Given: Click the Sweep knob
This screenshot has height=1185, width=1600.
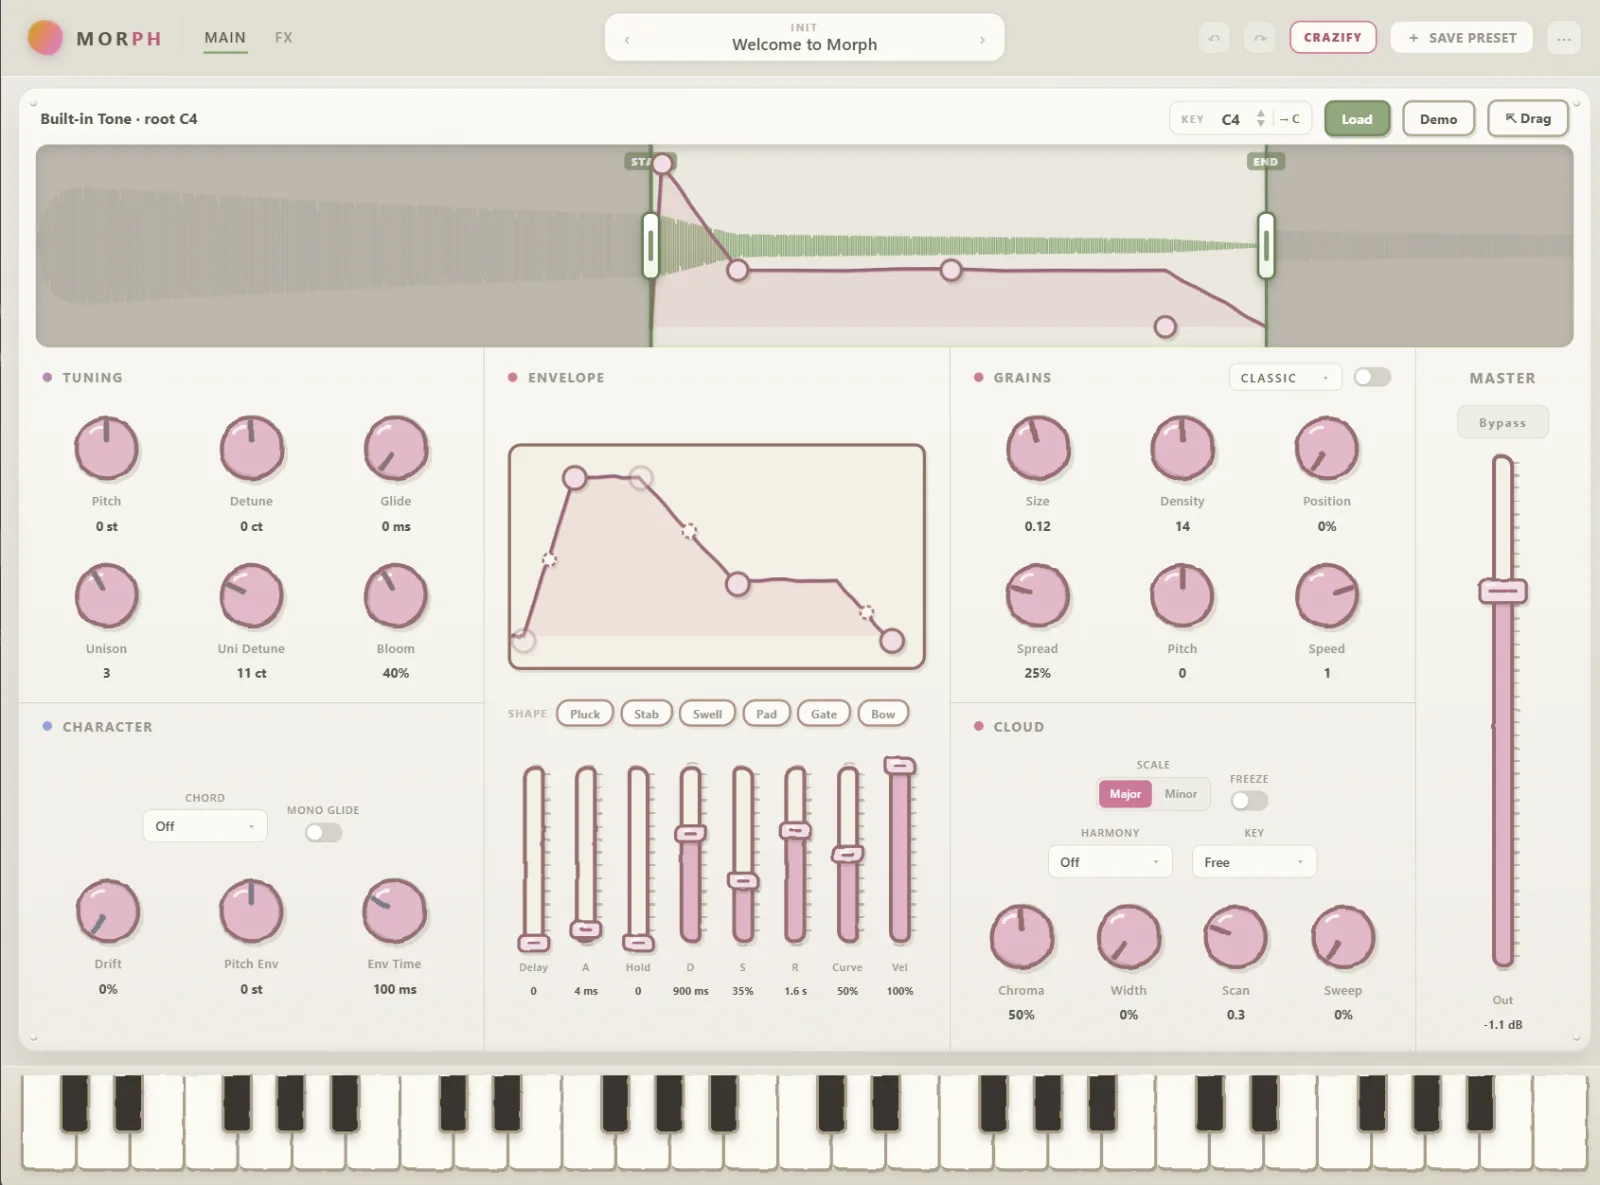Looking at the screenshot, I should pos(1343,937).
